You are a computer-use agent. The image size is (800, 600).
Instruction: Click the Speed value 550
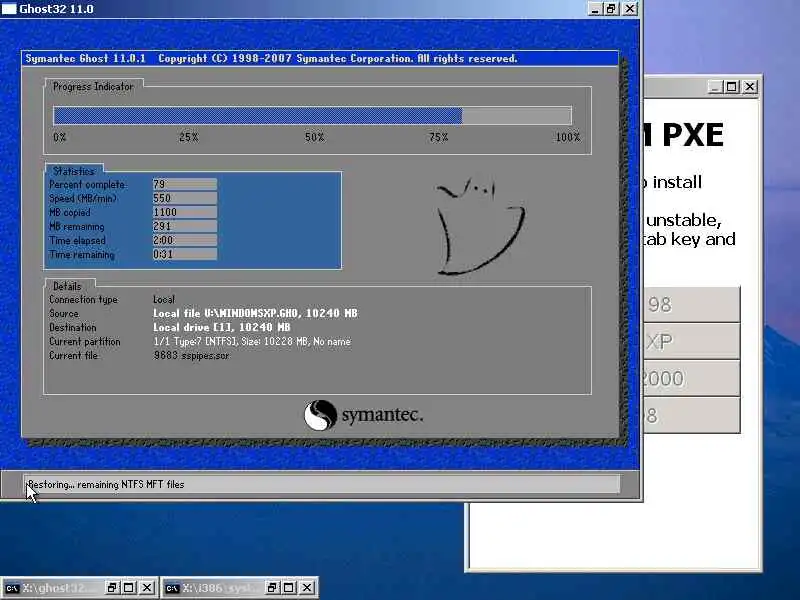coord(185,198)
